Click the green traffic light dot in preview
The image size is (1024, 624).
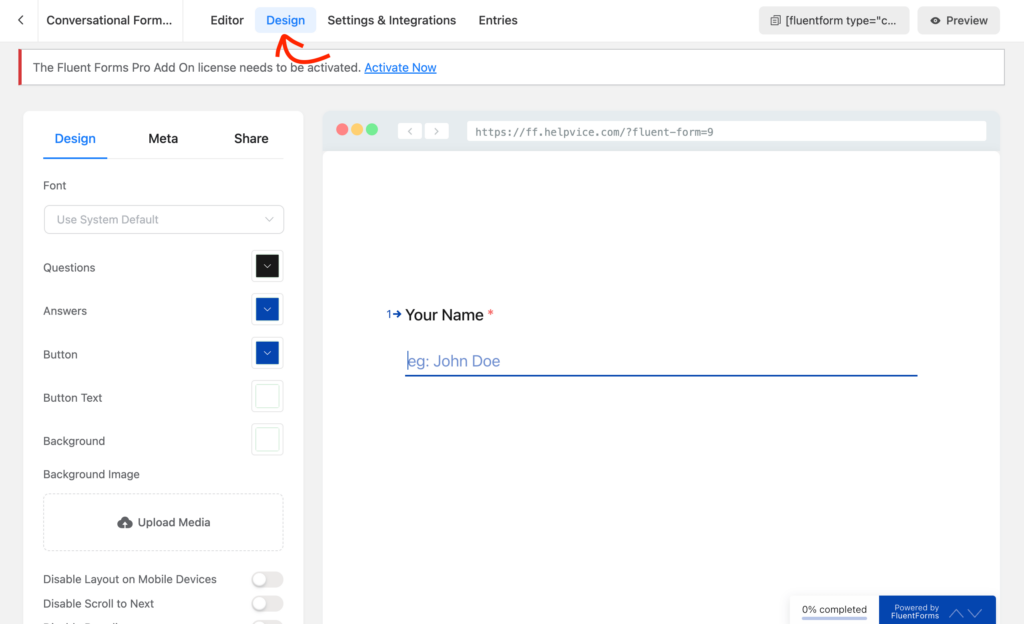click(372, 129)
